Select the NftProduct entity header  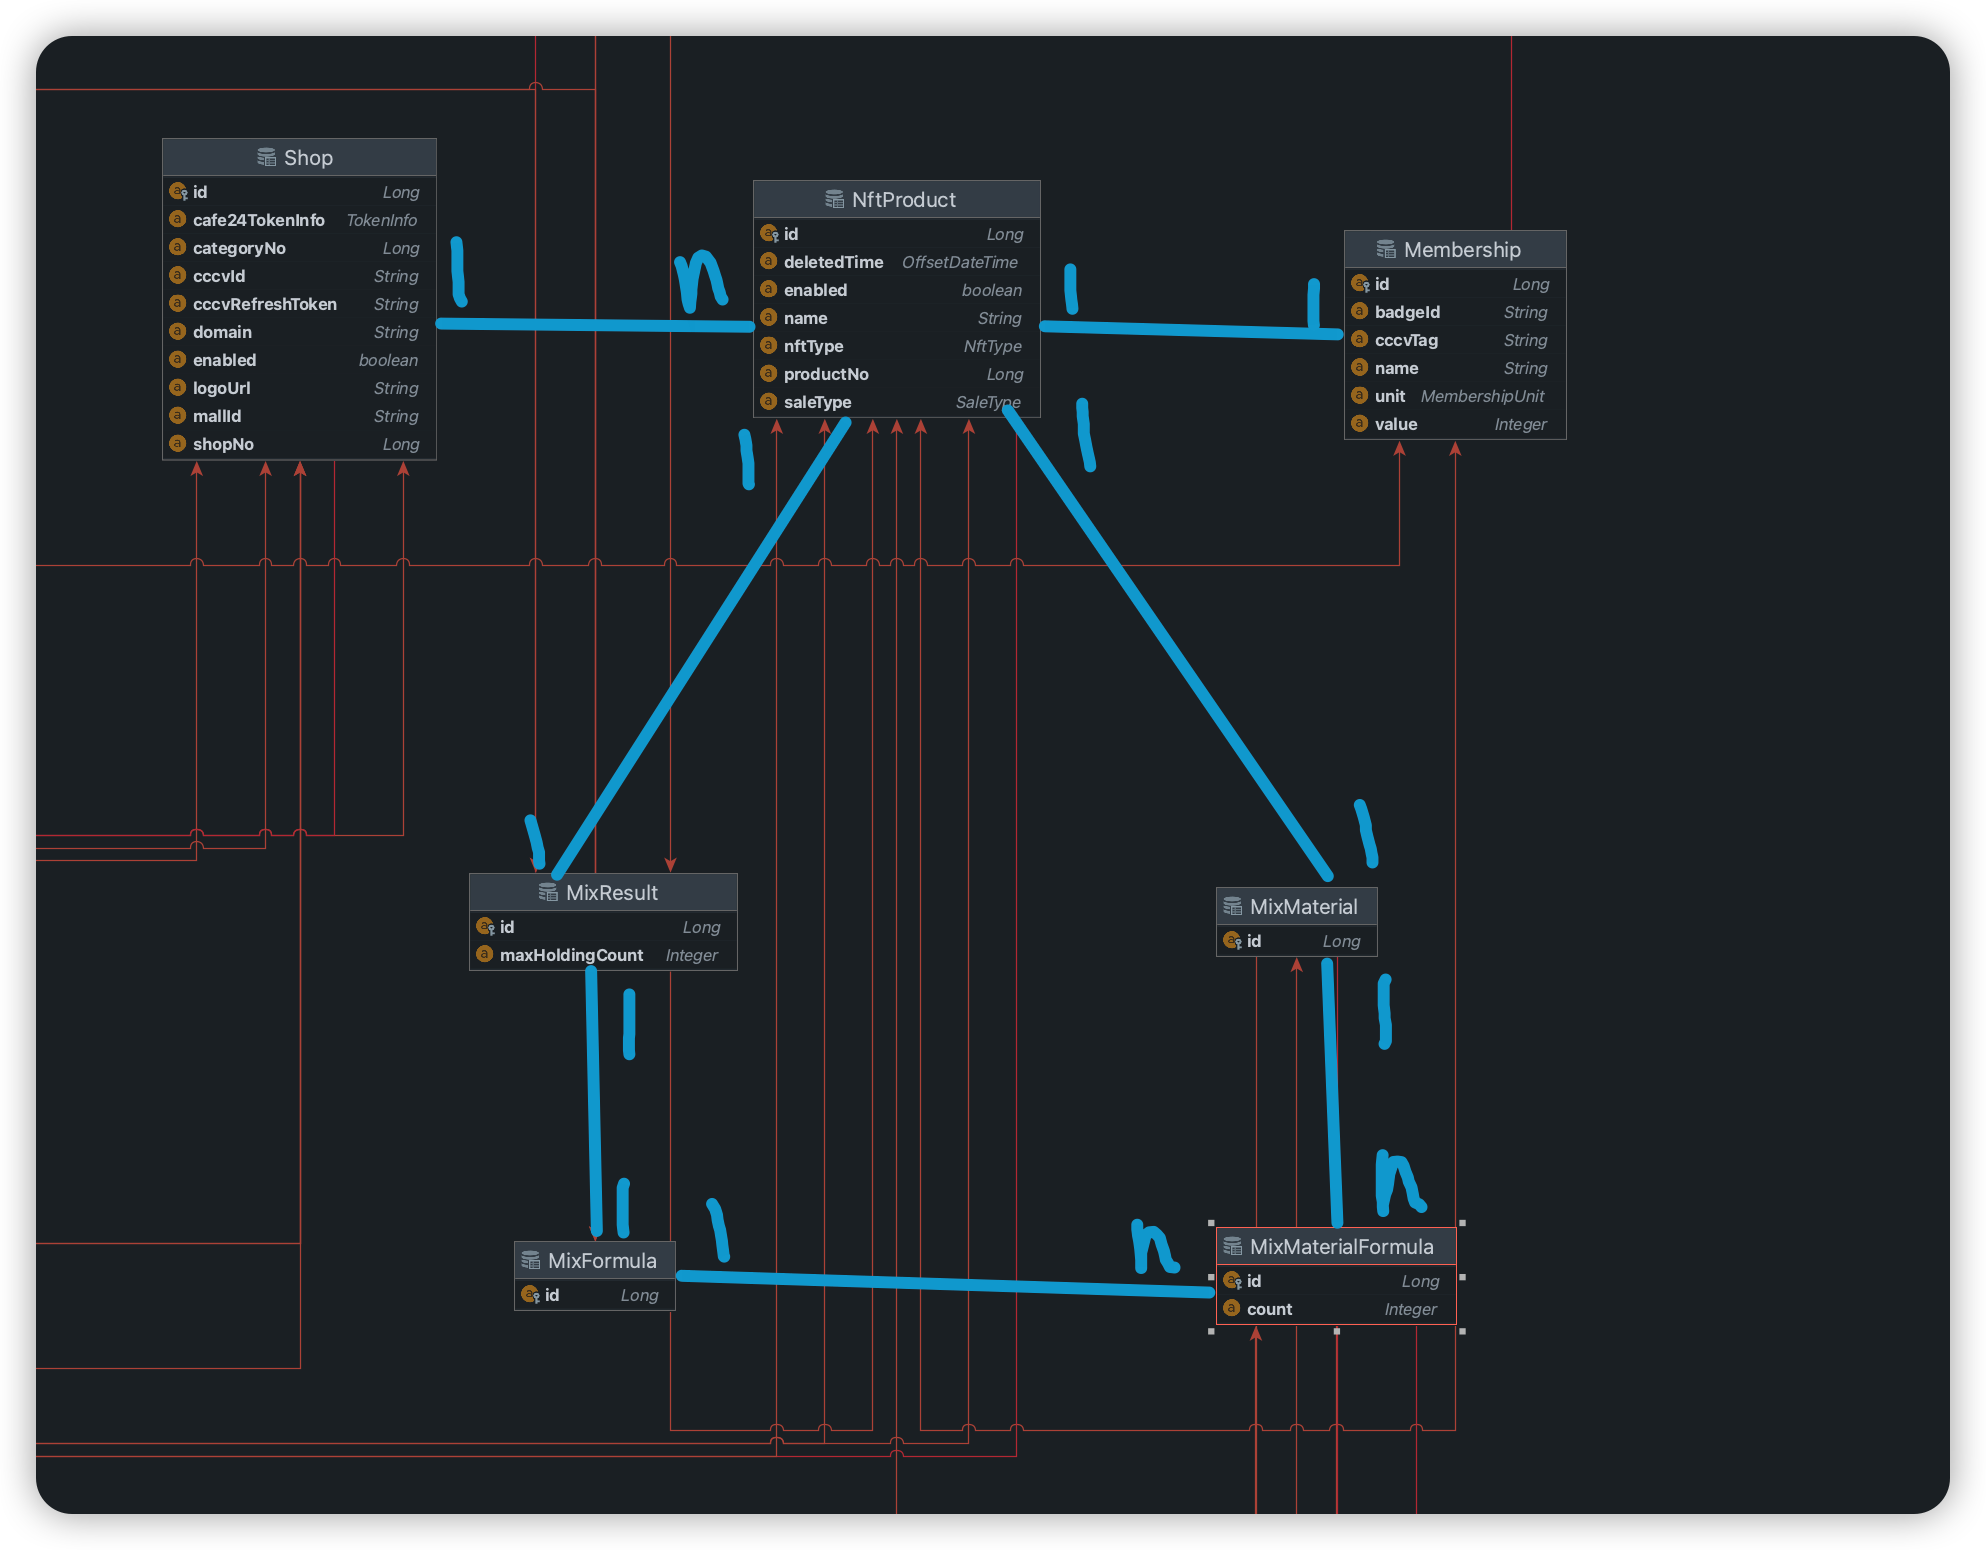(896, 199)
